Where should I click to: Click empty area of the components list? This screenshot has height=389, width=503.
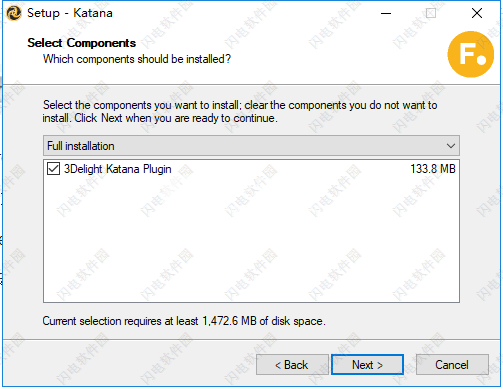click(251, 240)
